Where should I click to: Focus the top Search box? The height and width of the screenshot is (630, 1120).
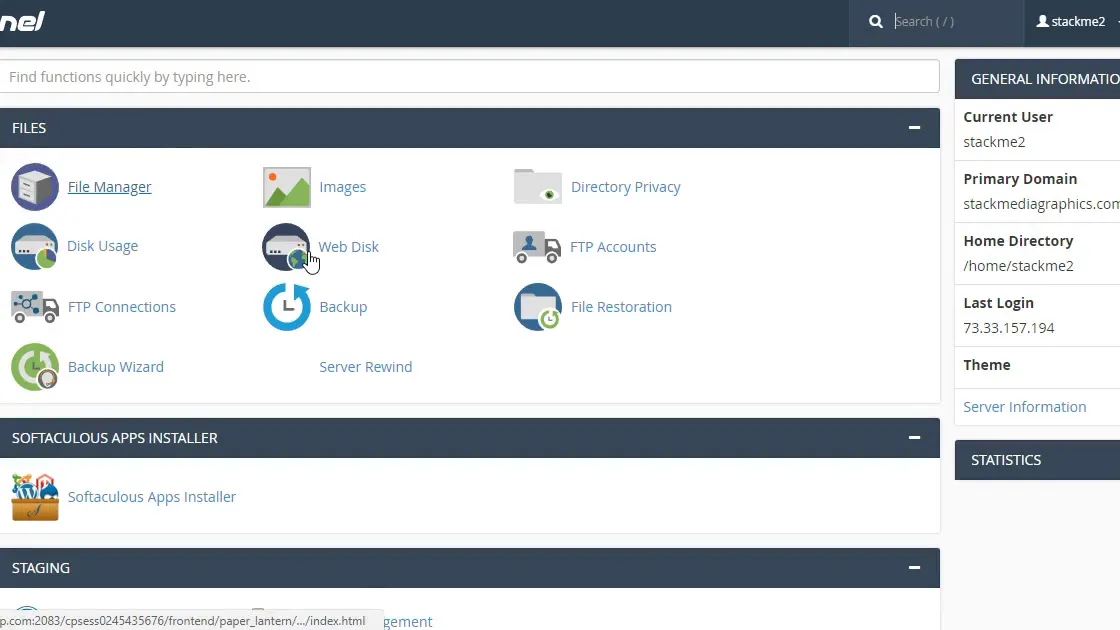(x=950, y=22)
